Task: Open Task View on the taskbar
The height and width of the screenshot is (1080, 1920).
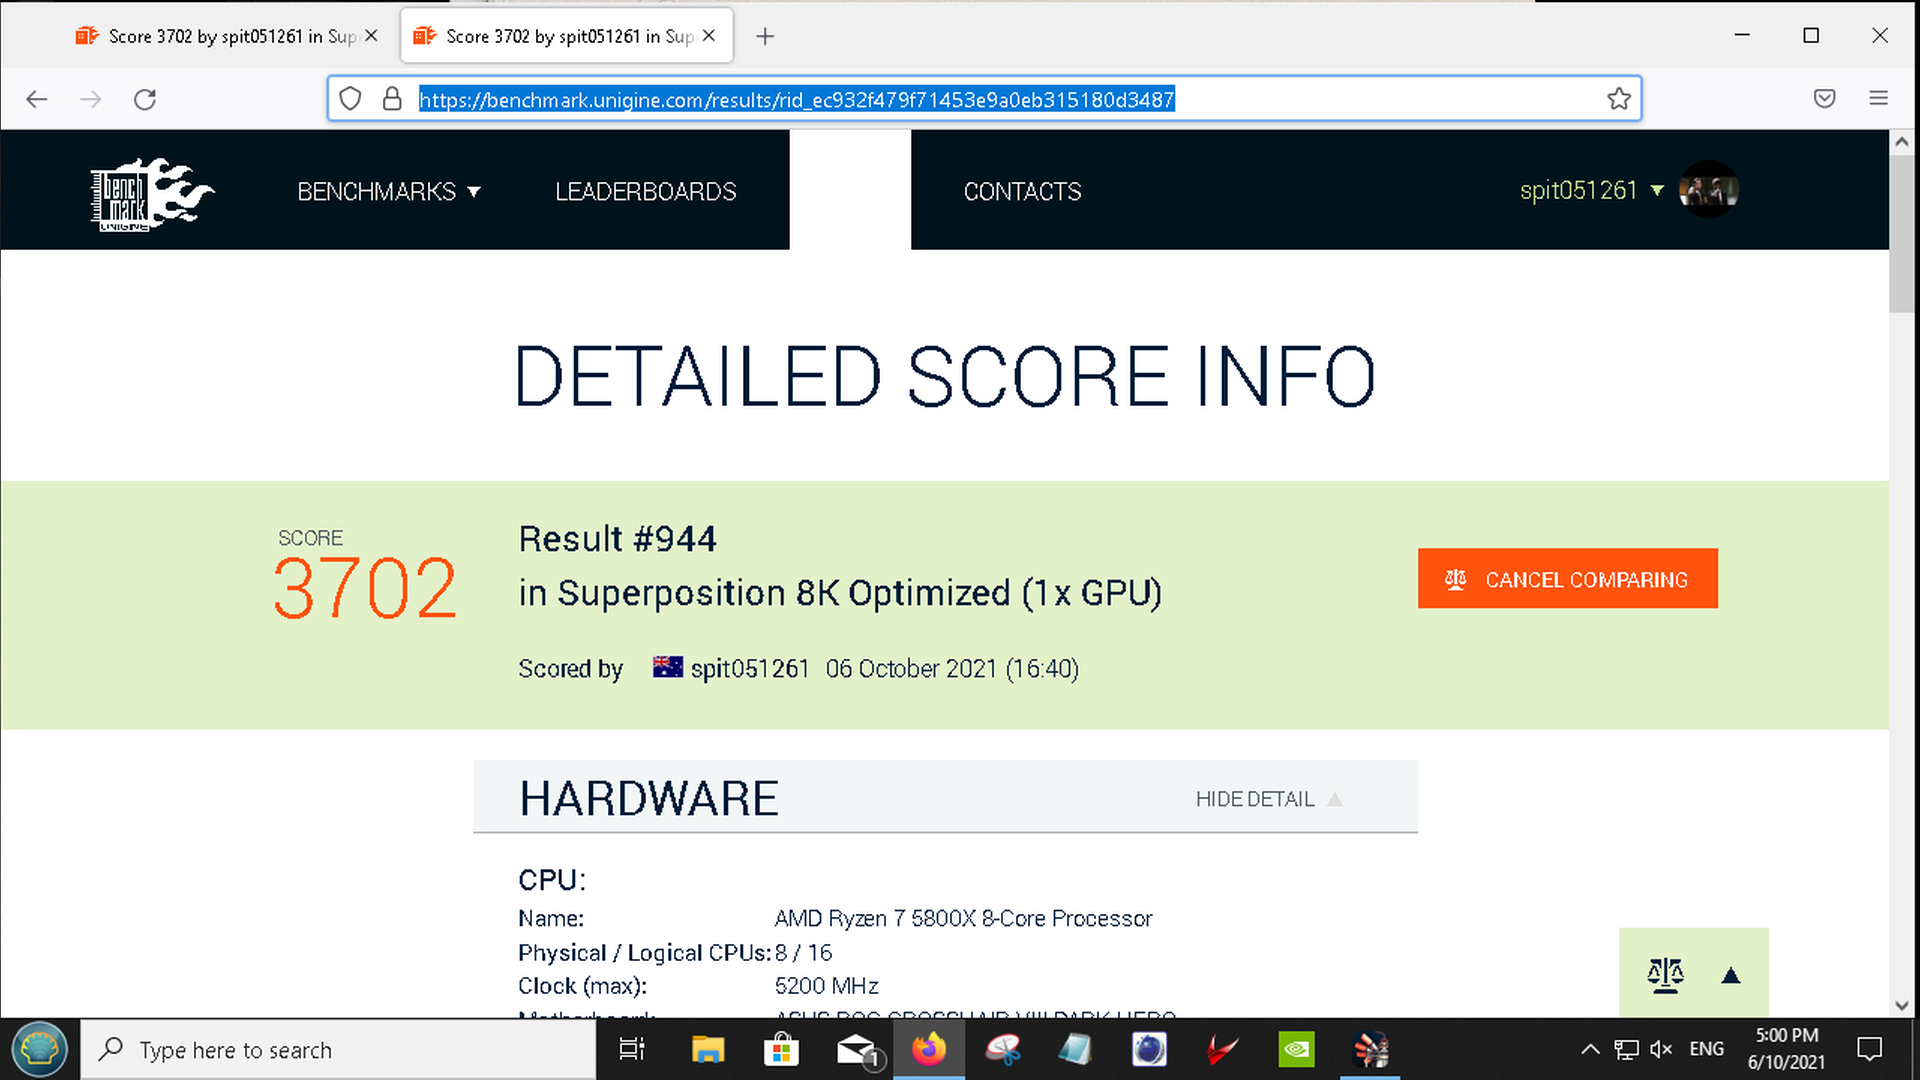Action: [632, 1050]
